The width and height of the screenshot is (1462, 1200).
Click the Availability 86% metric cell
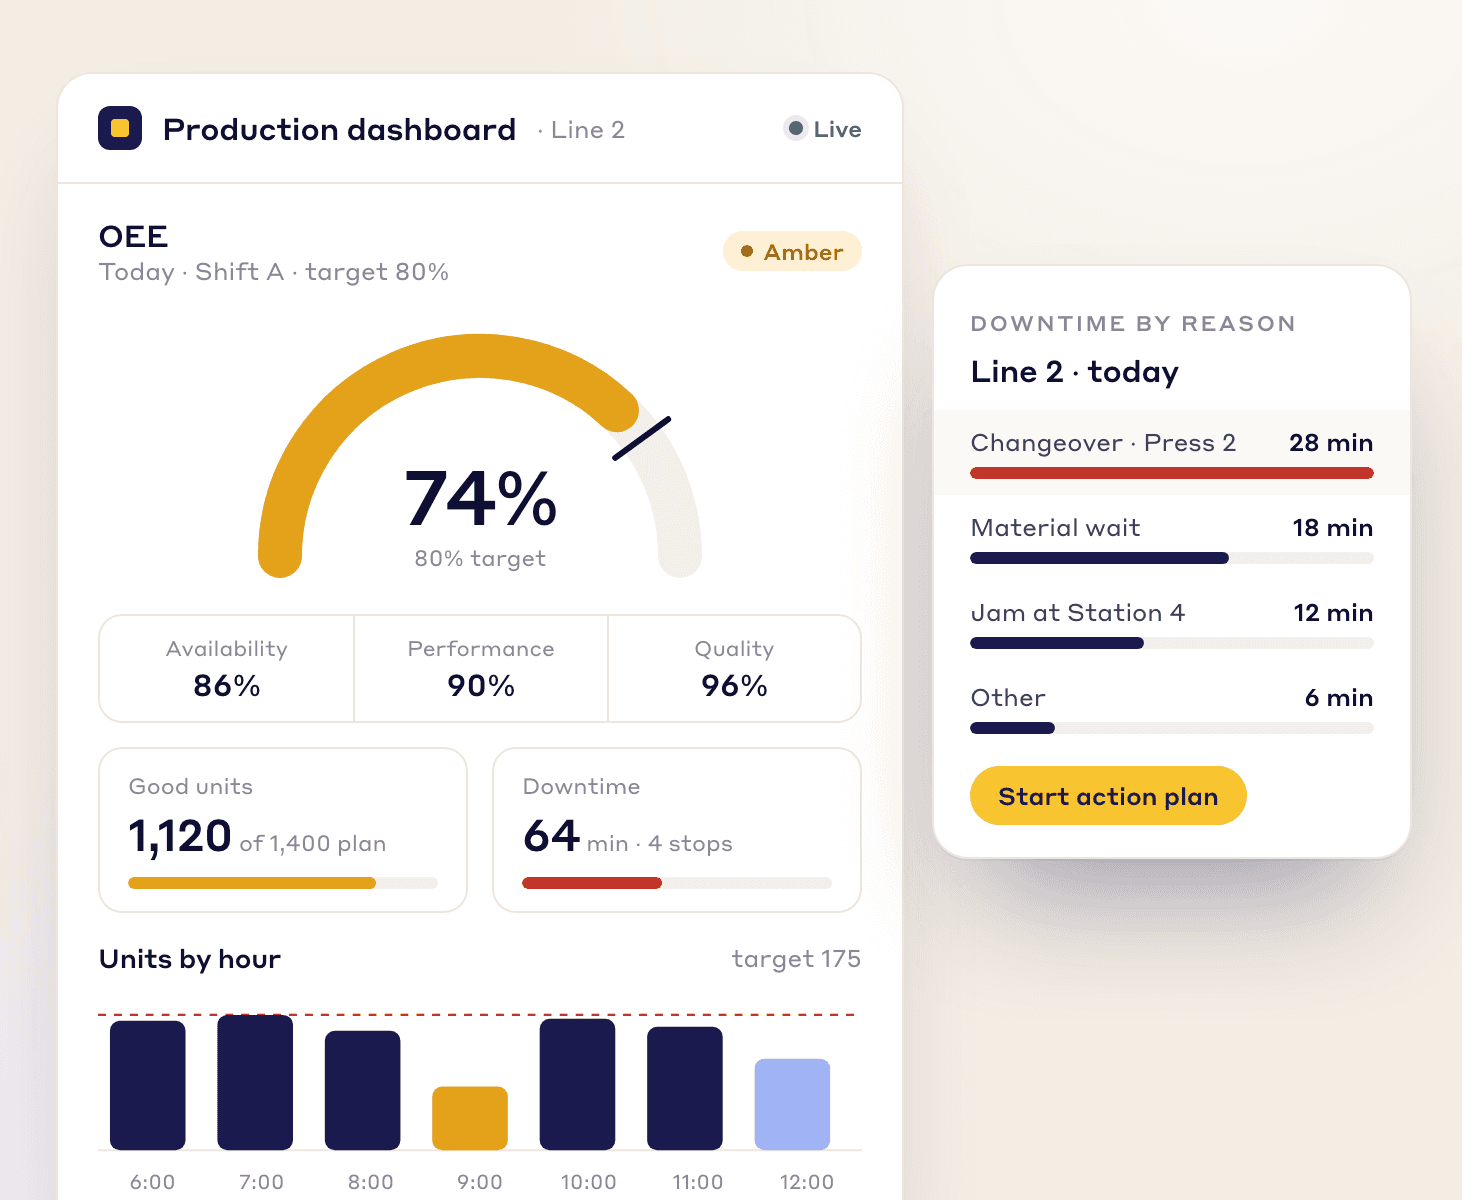227,668
